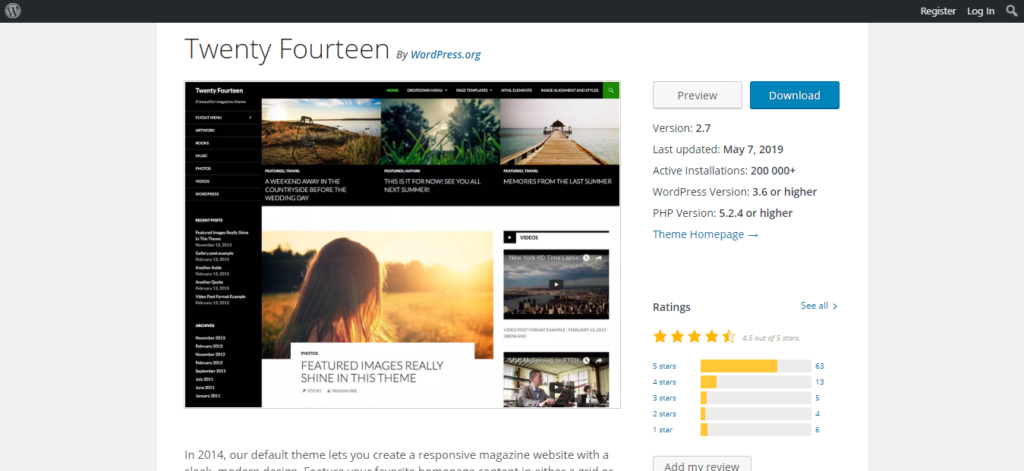Click the 4 stars rating bar

(x=756, y=382)
